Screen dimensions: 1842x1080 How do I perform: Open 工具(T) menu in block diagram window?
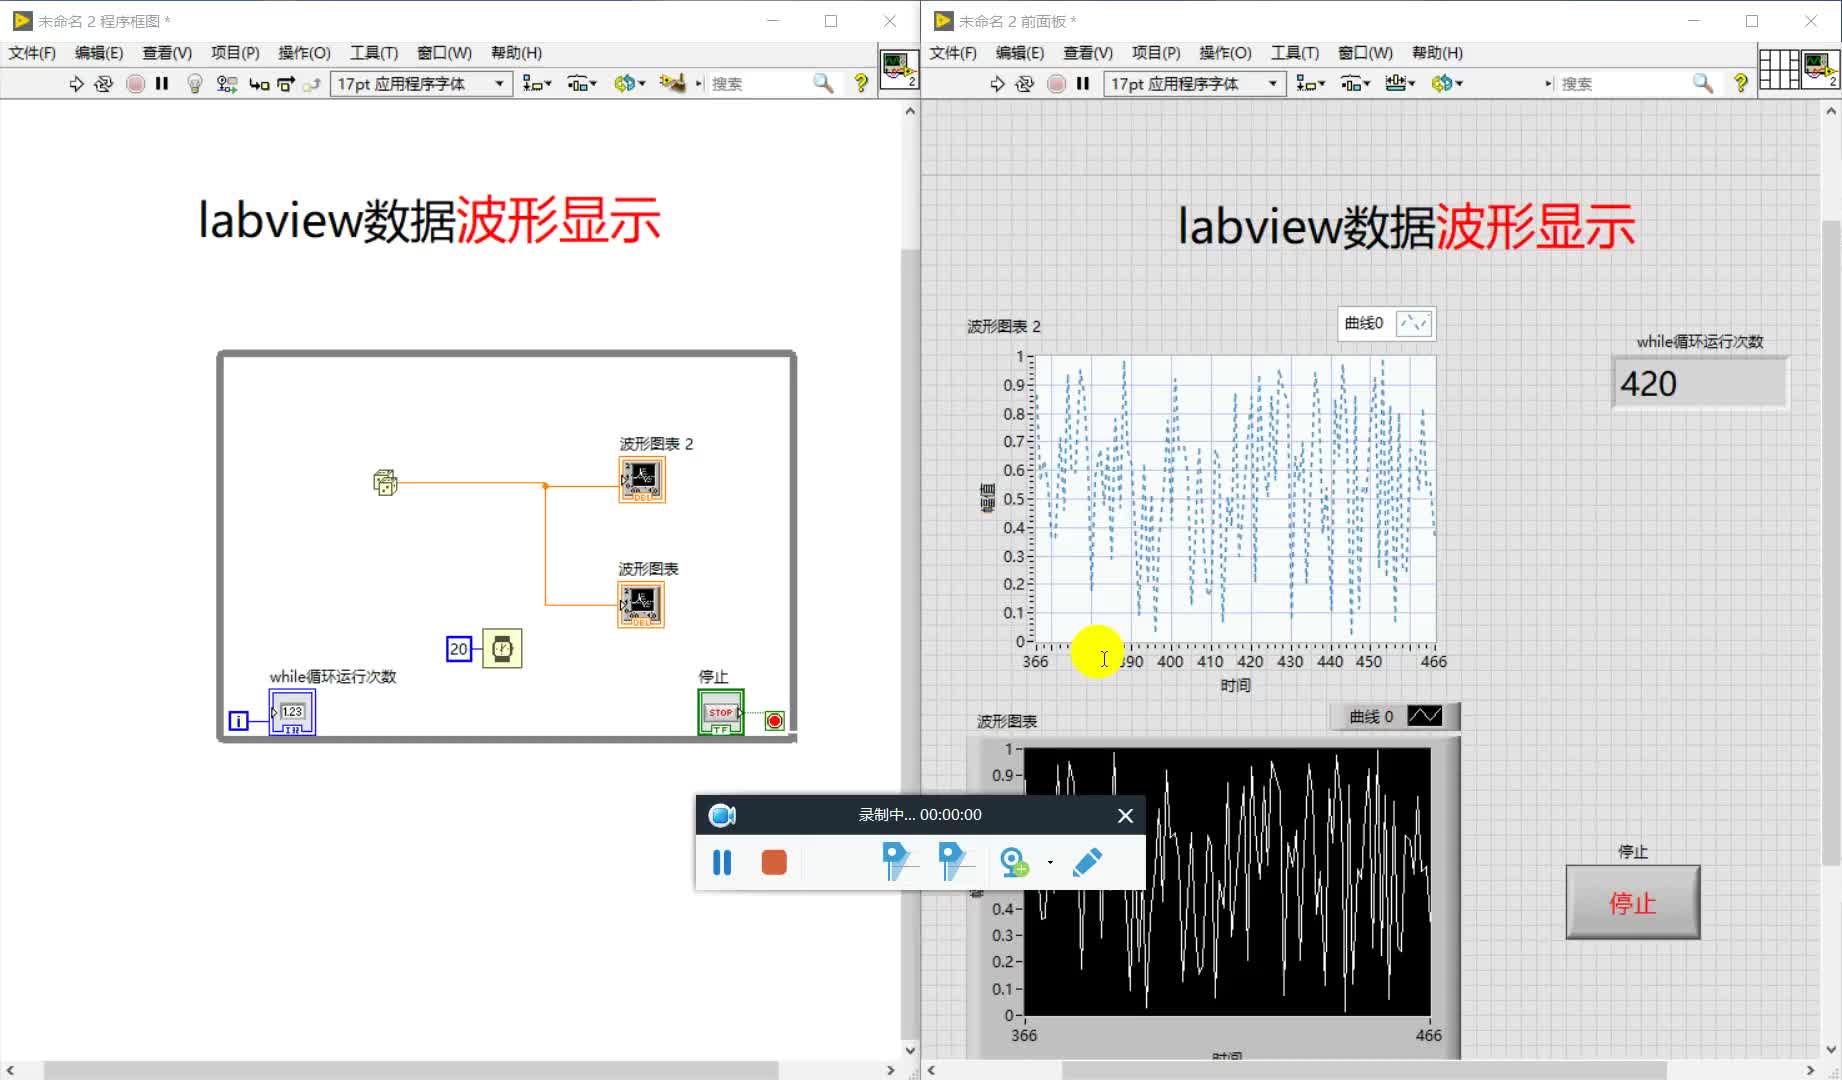(374, 53)
